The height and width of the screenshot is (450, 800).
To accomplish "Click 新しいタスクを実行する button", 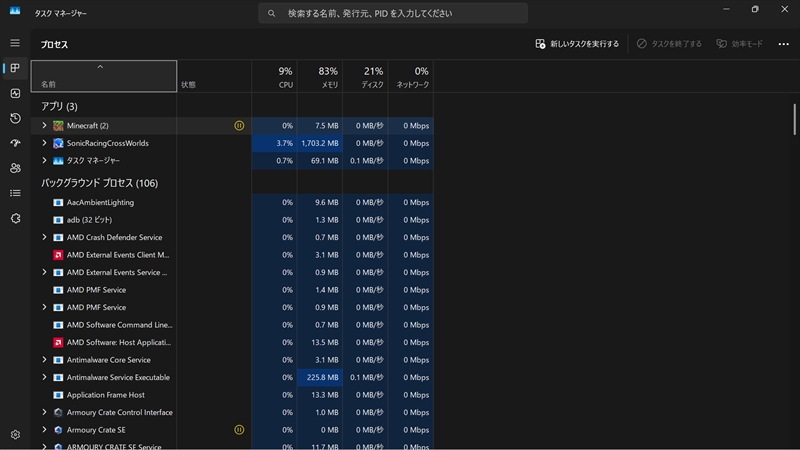I will 578,44.
